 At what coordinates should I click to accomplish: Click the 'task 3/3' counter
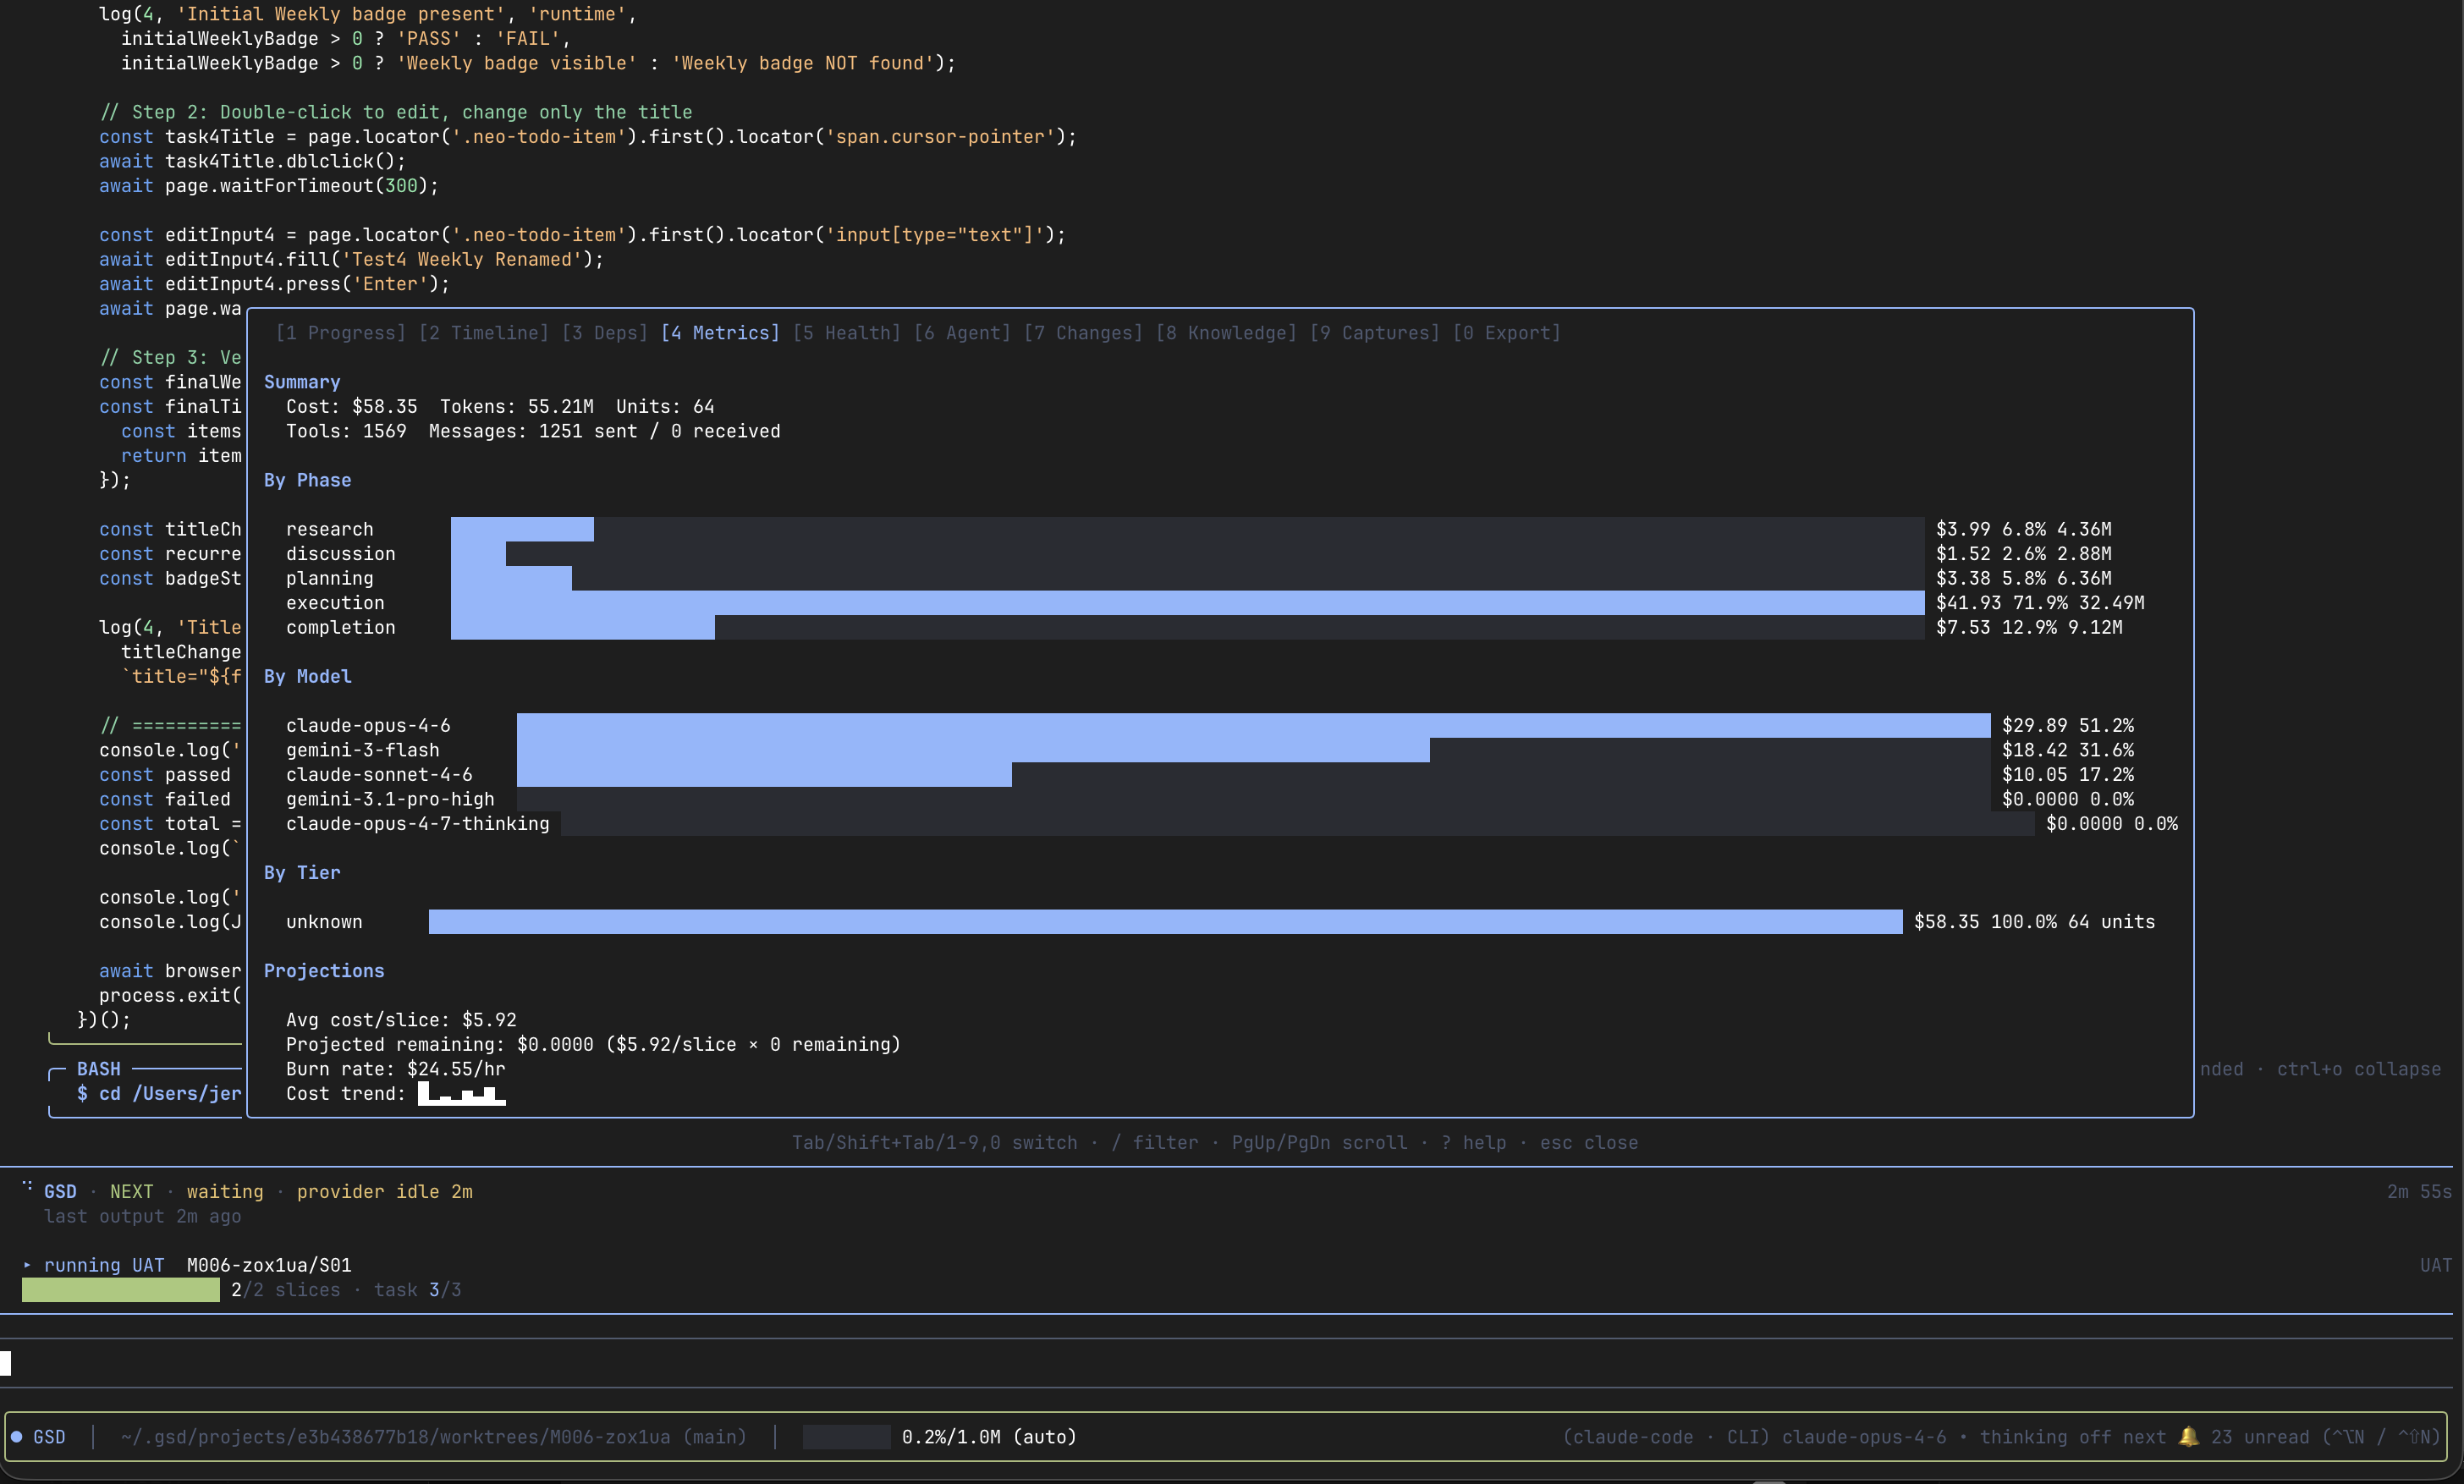417,1290
